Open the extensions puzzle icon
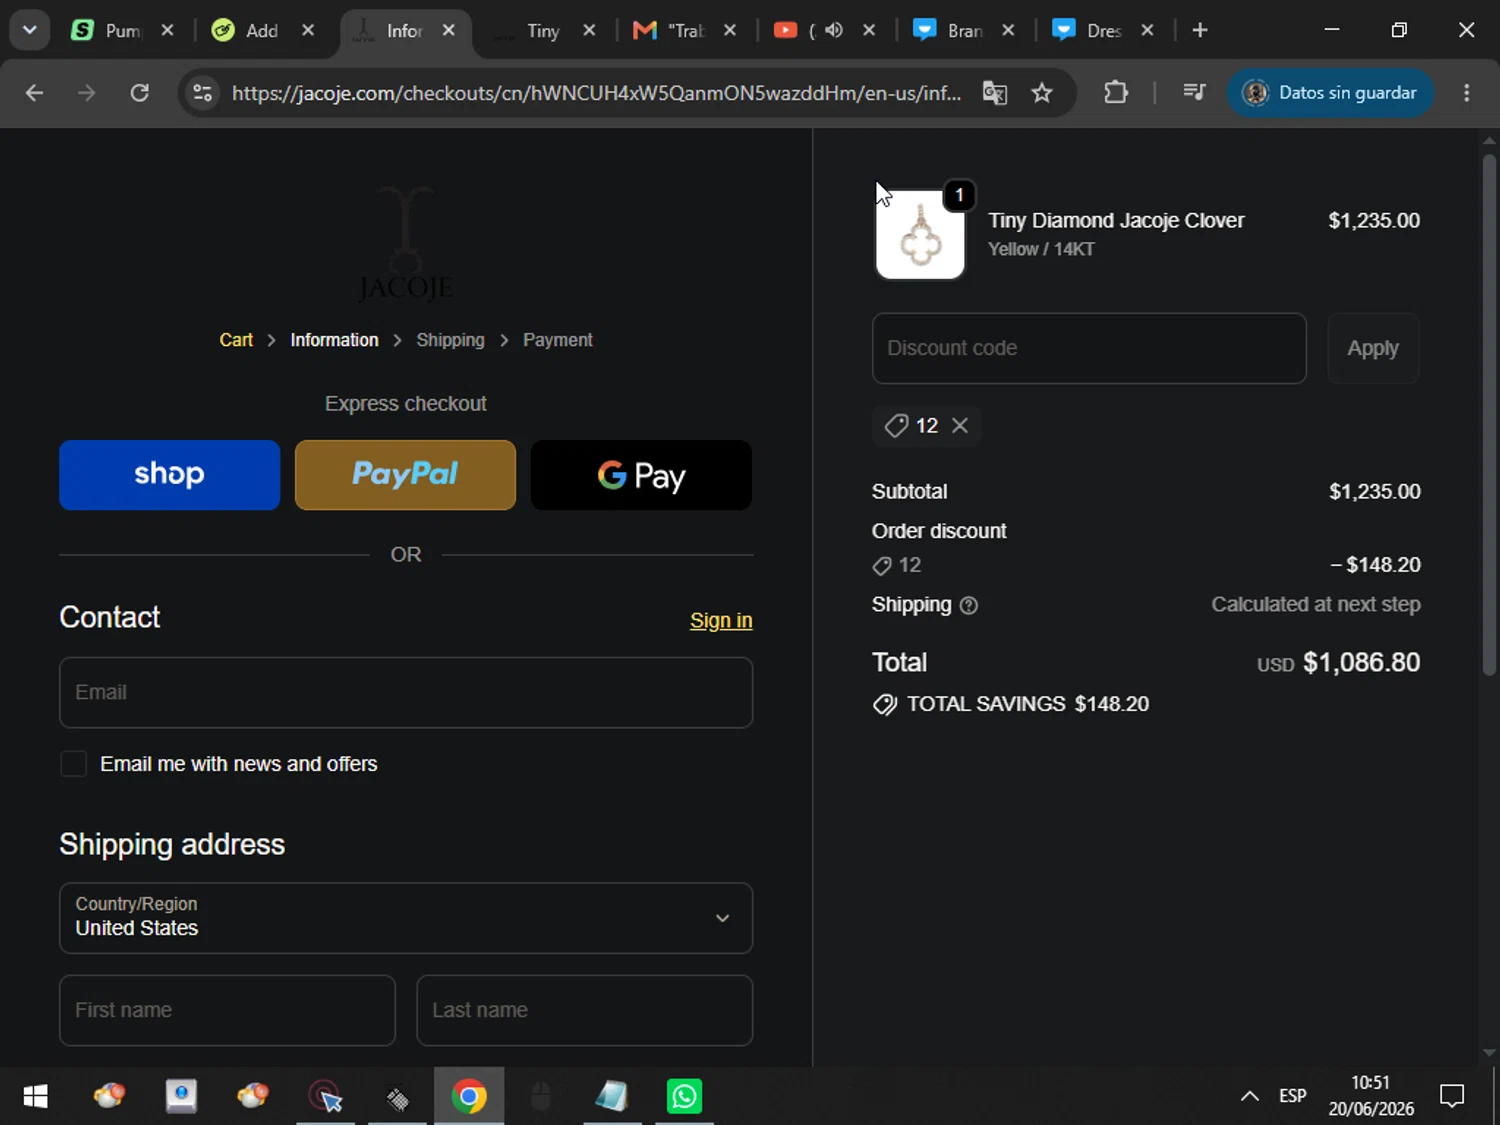The width and height of the screenshot is (1500, 1125). click(x=1116, y=93)
